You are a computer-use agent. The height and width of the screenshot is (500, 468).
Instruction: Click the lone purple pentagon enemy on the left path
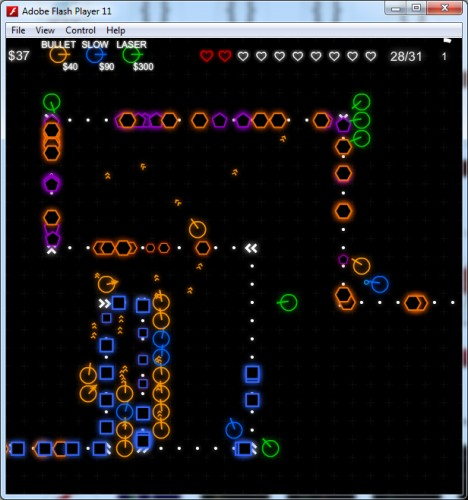point(52,183)
